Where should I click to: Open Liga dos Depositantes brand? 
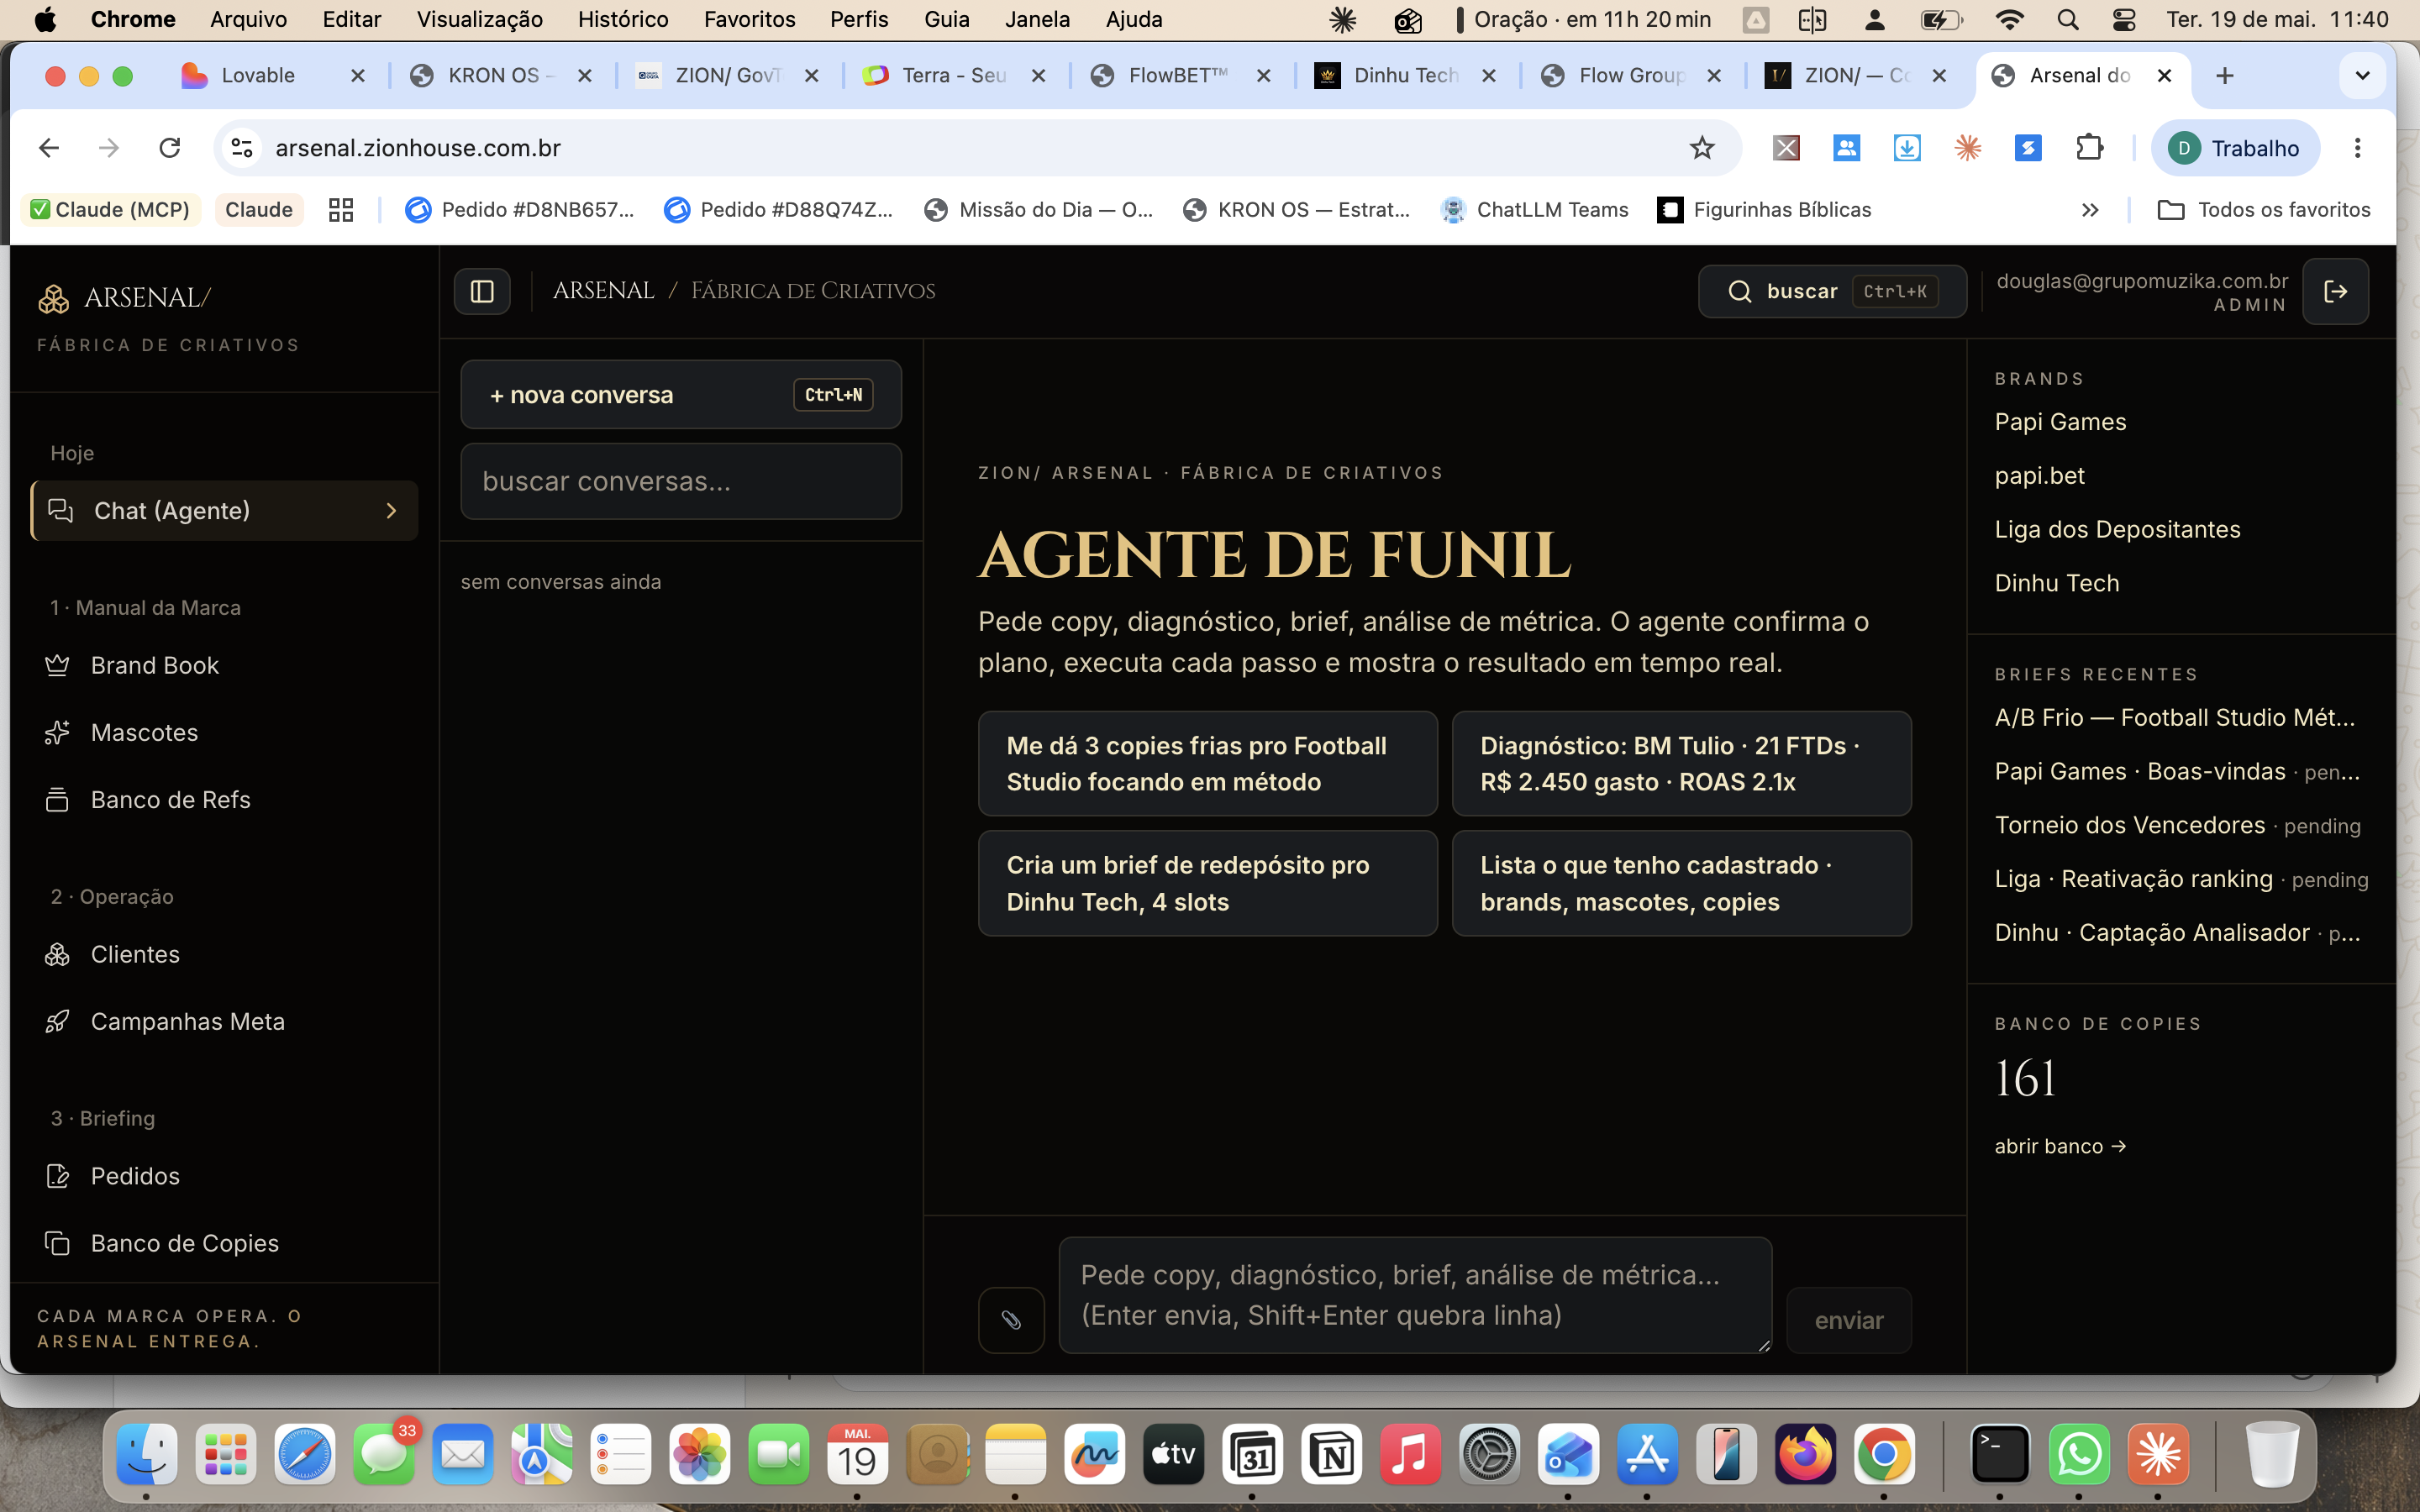[2117, 529]
